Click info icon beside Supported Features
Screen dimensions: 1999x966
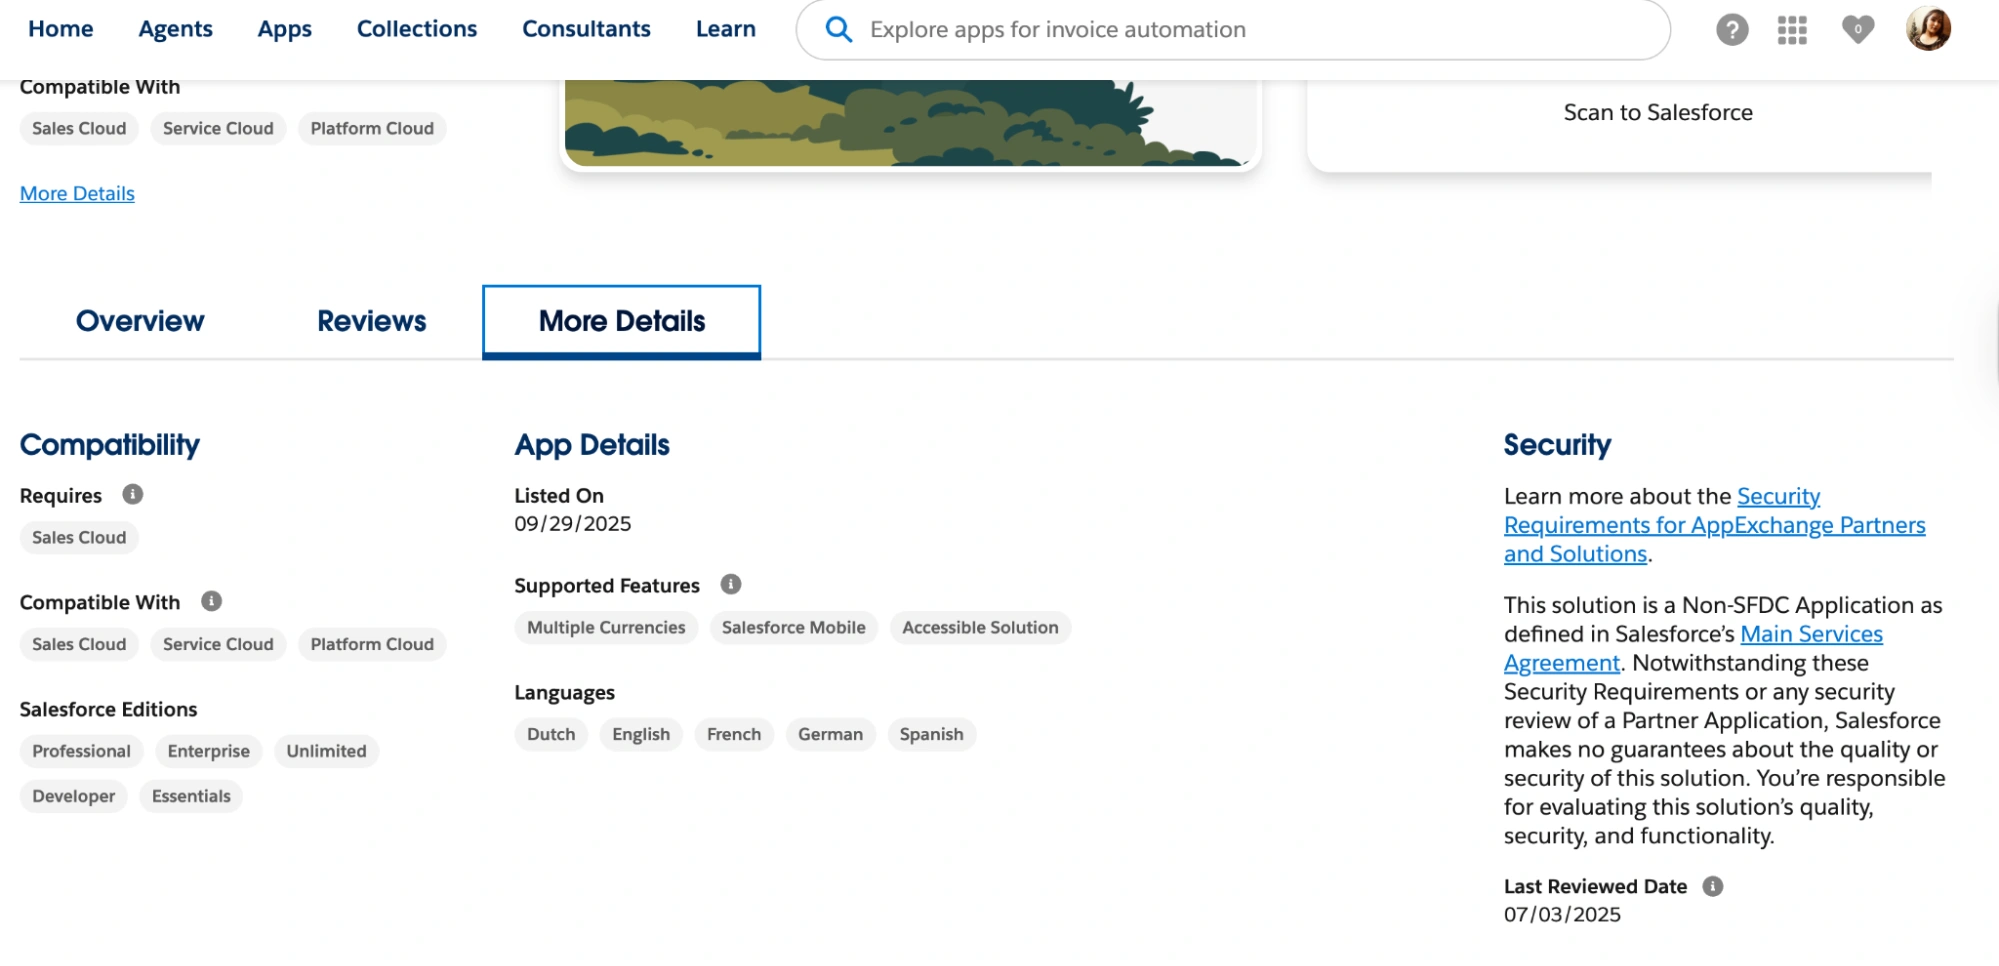pyautogui.click(x=731, y=584)
